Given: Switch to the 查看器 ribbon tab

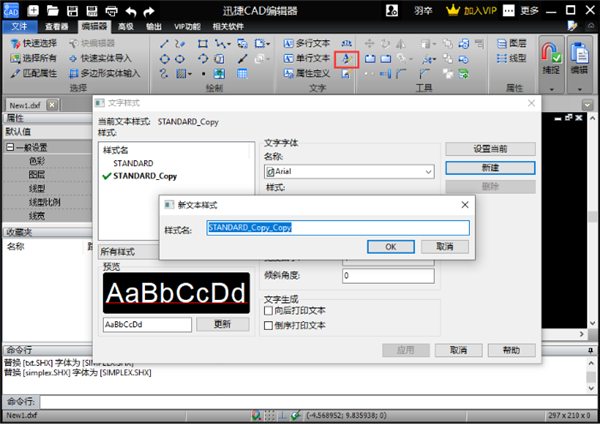Looking at the screenshot, I should (57, 26).
